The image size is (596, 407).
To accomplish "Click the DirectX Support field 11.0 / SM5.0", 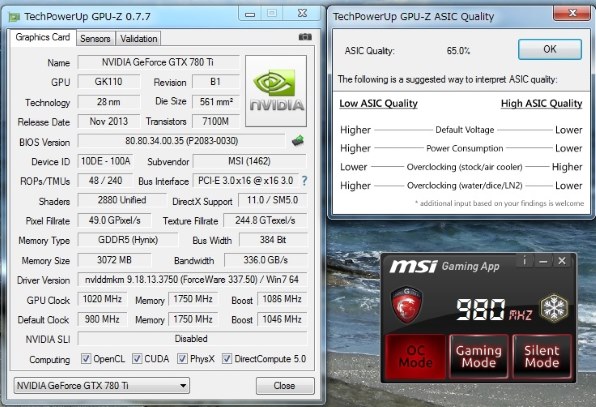I will pyautogui.click(x=273, y=200).
